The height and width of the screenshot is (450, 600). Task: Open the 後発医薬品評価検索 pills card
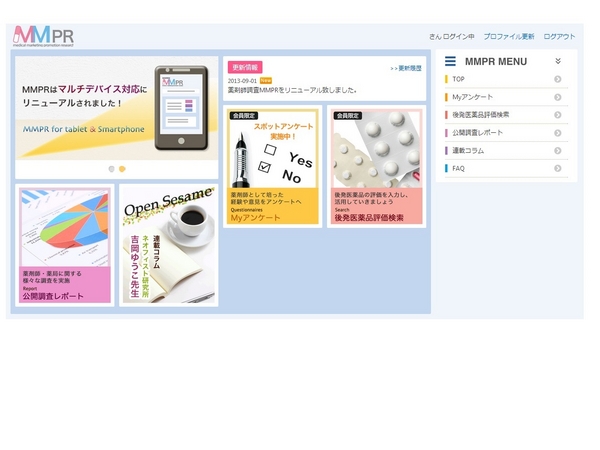tap(377, 166)
